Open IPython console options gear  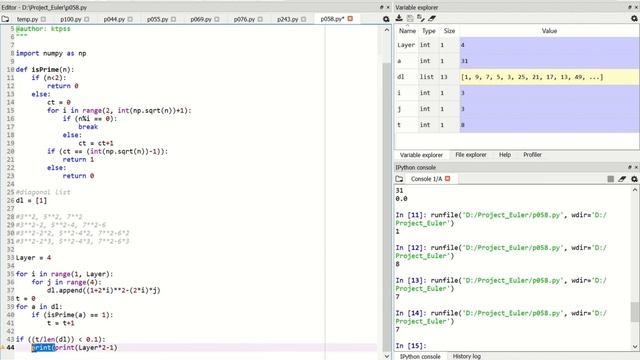point(634,179)
